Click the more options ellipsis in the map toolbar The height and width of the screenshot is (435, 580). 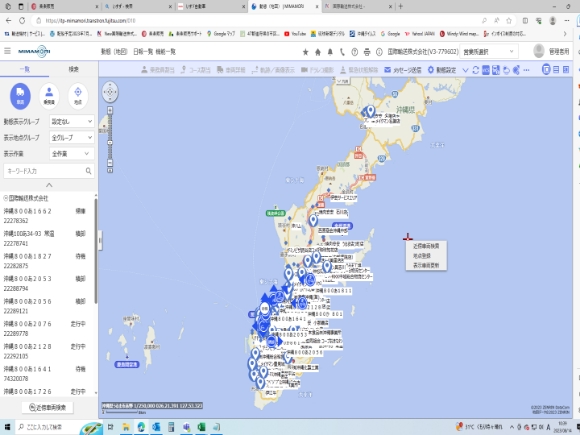[x=526, y=70]
